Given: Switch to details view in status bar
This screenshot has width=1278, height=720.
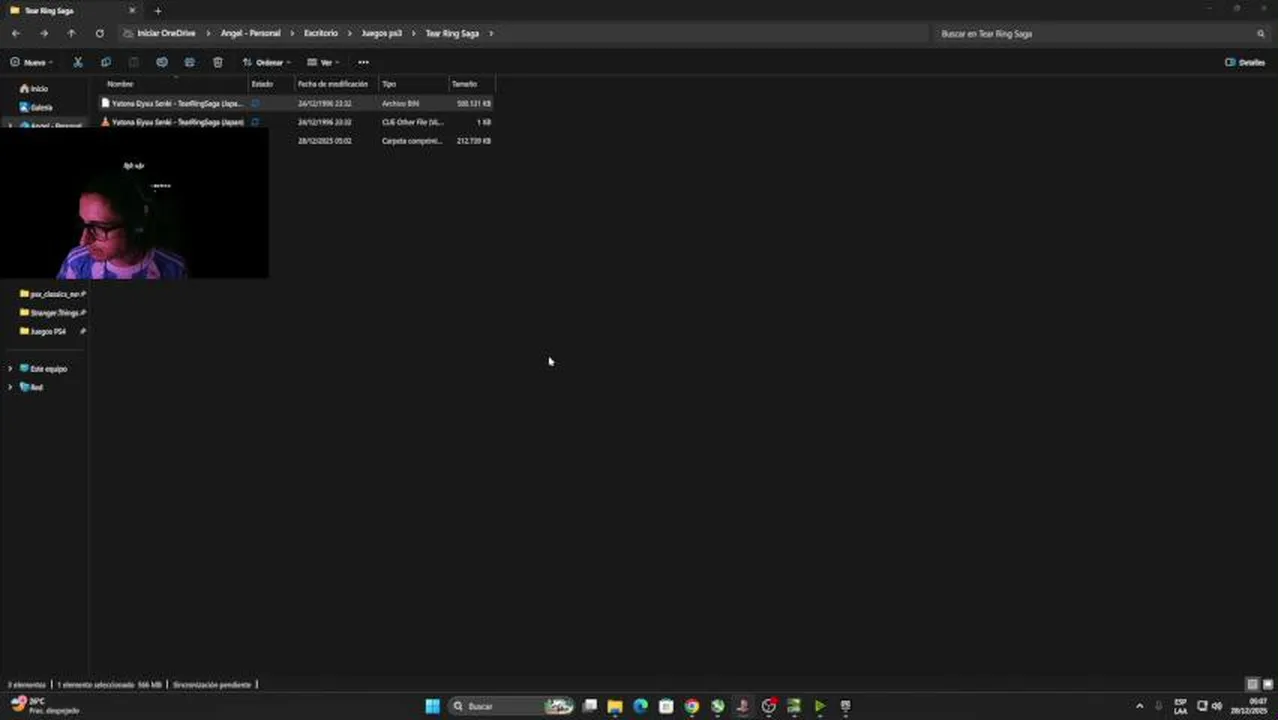Looking at the screenshot, I should [x=1252, y=685].
